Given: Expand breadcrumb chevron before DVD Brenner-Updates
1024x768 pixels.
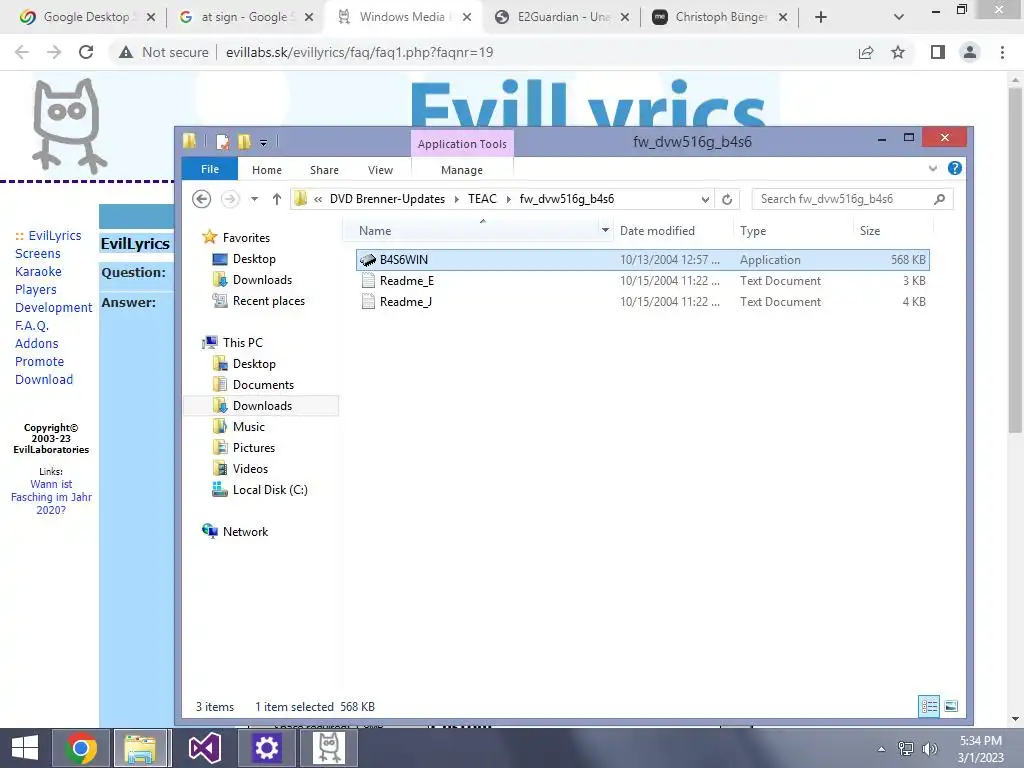Looking at the screenshot, I should tap(318, 199).
